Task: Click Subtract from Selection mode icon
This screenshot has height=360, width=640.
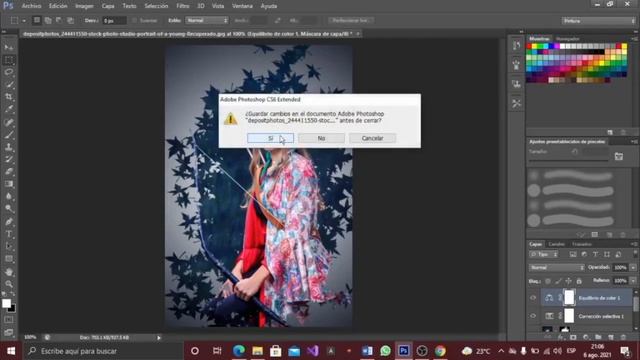Action: [59, 20]
